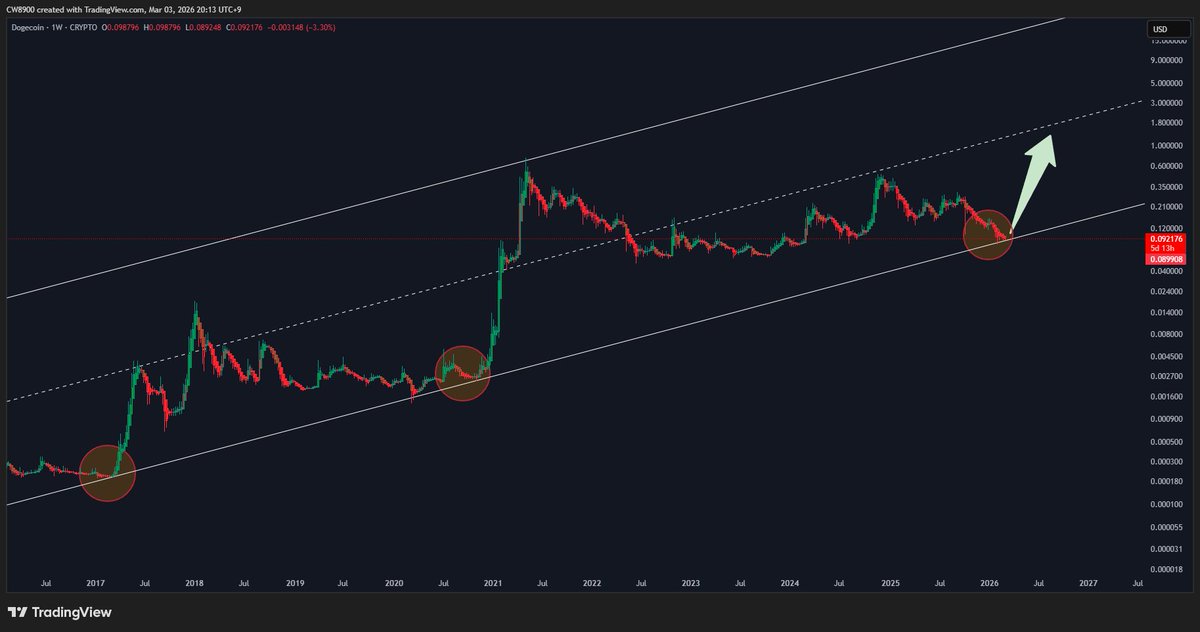The width and height of the screenshot is (1200, 632).
Task: Click the 2023 time axis label
Action: click(x=690, y=582)
